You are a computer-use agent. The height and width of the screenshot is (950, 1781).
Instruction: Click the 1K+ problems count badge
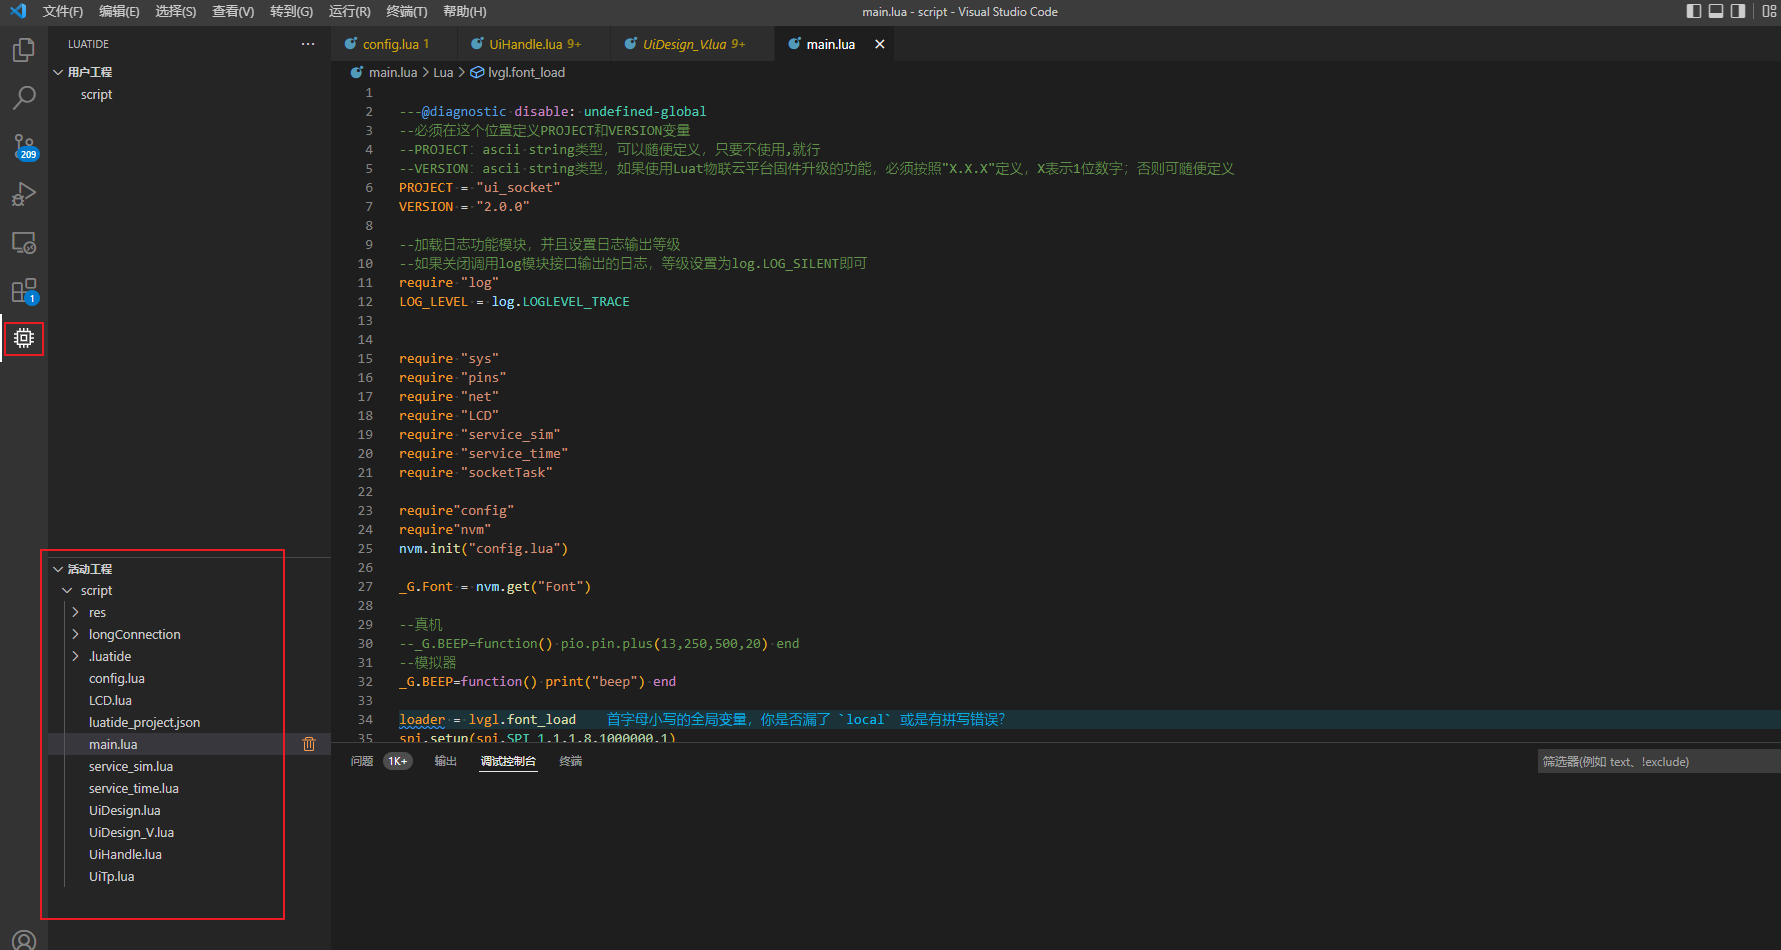[397, 761]
